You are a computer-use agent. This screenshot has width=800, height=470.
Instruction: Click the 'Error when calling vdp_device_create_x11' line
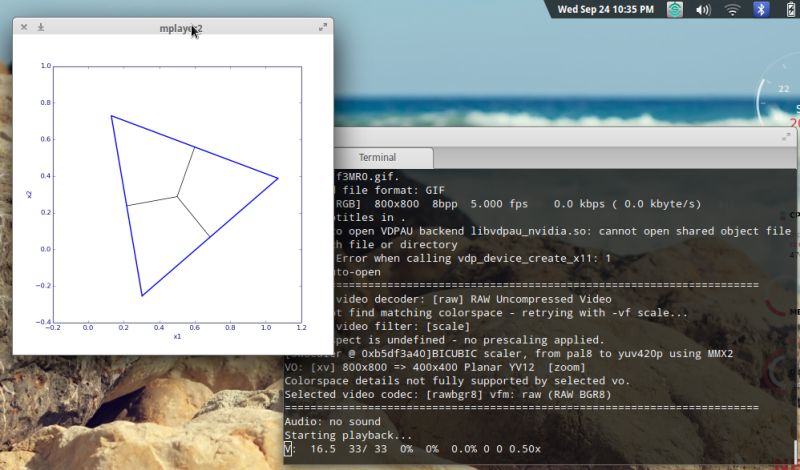[x=472, y=258]
